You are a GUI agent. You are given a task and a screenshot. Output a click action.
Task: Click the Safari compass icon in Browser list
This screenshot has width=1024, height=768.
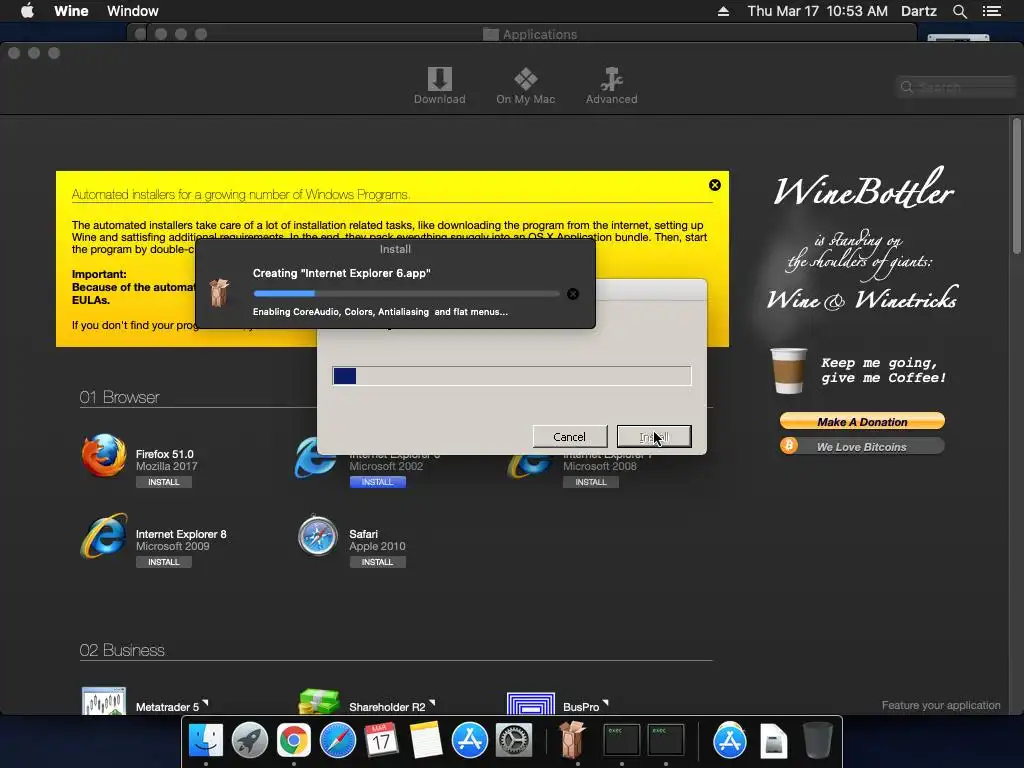(x=317, y=536)
